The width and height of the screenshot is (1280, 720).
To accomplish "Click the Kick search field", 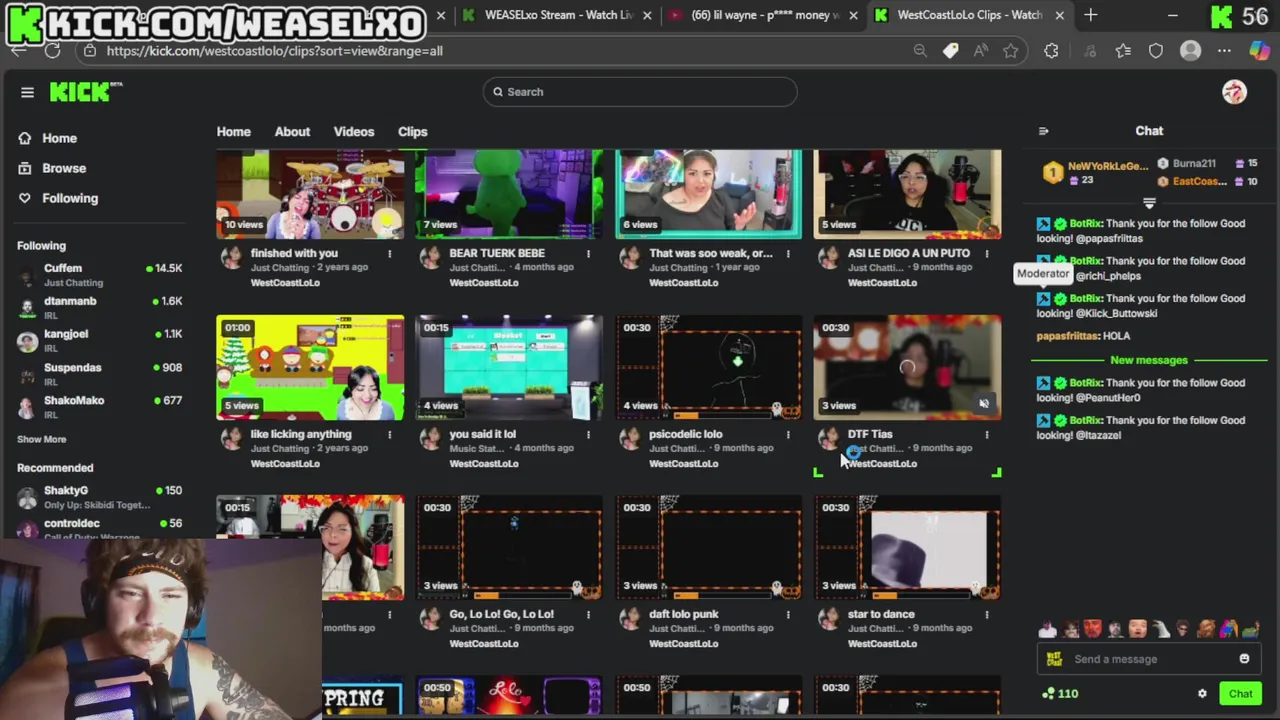I will coord(640,92).
